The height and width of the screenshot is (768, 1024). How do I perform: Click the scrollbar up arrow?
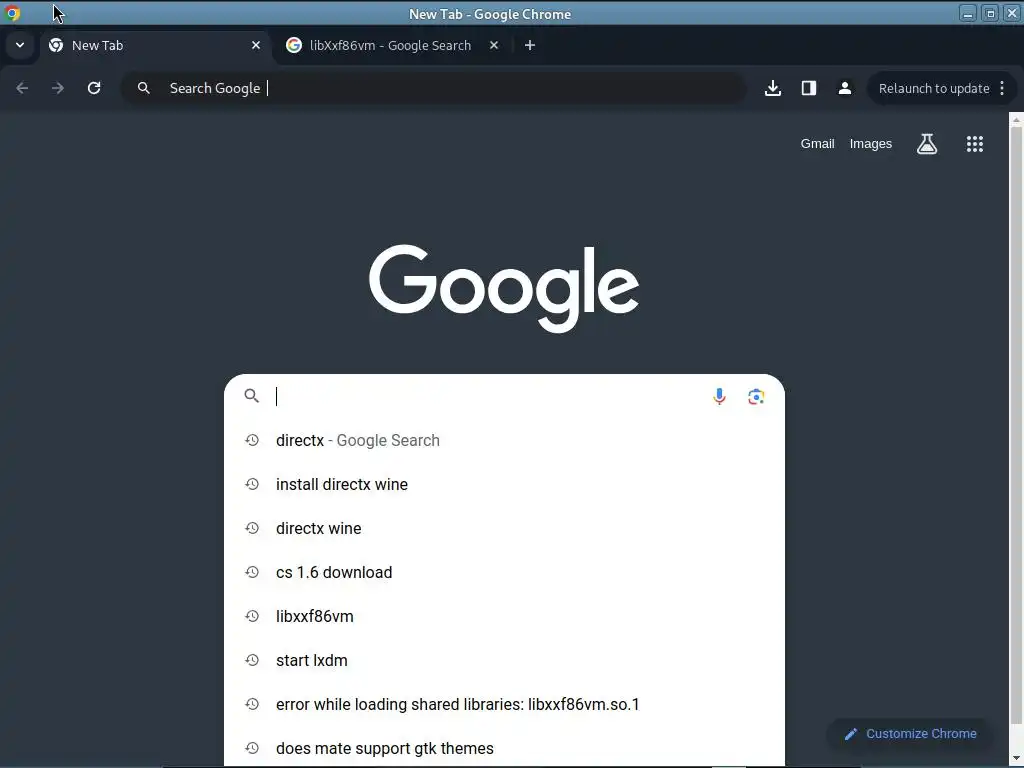point(1016,120)
